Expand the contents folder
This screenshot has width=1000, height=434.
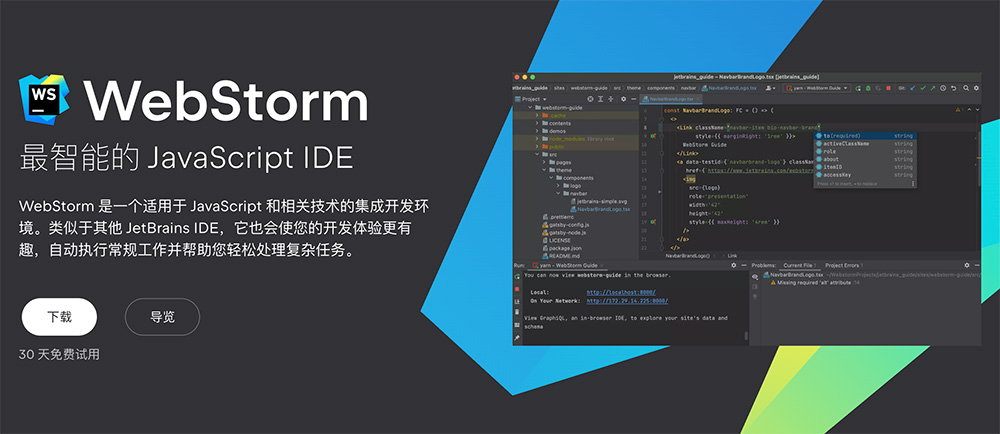(537, 123)
